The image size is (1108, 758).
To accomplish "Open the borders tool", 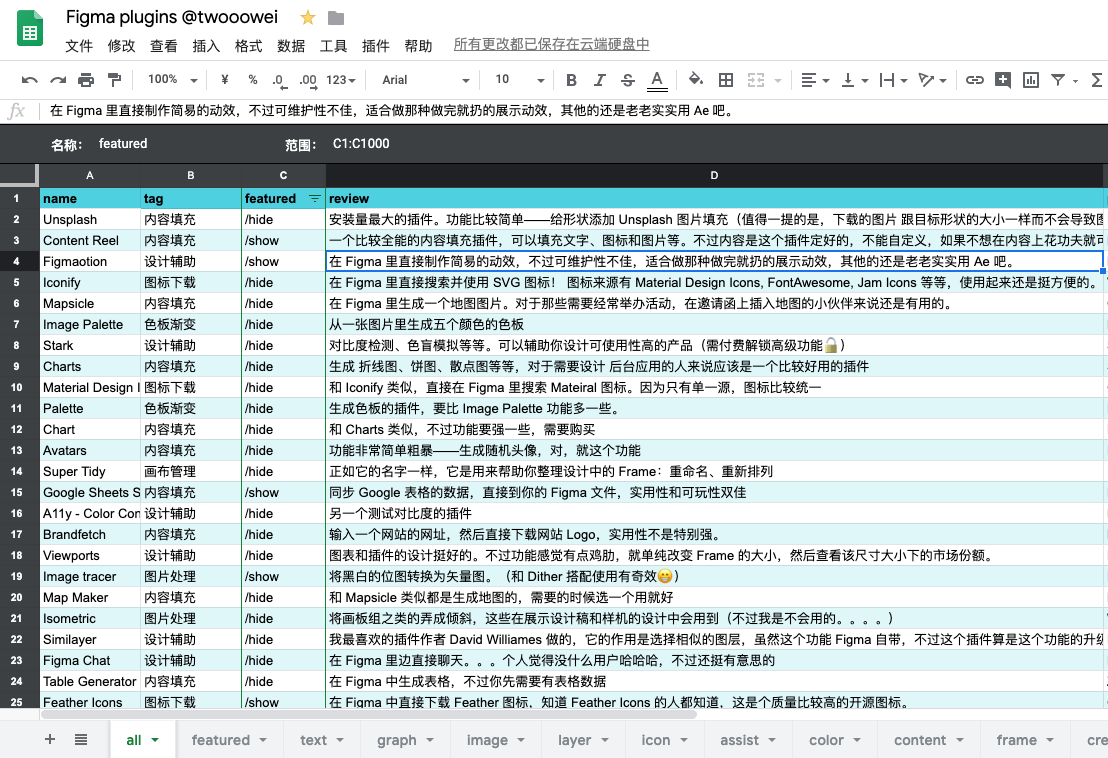I will click(x=726, y=80).
